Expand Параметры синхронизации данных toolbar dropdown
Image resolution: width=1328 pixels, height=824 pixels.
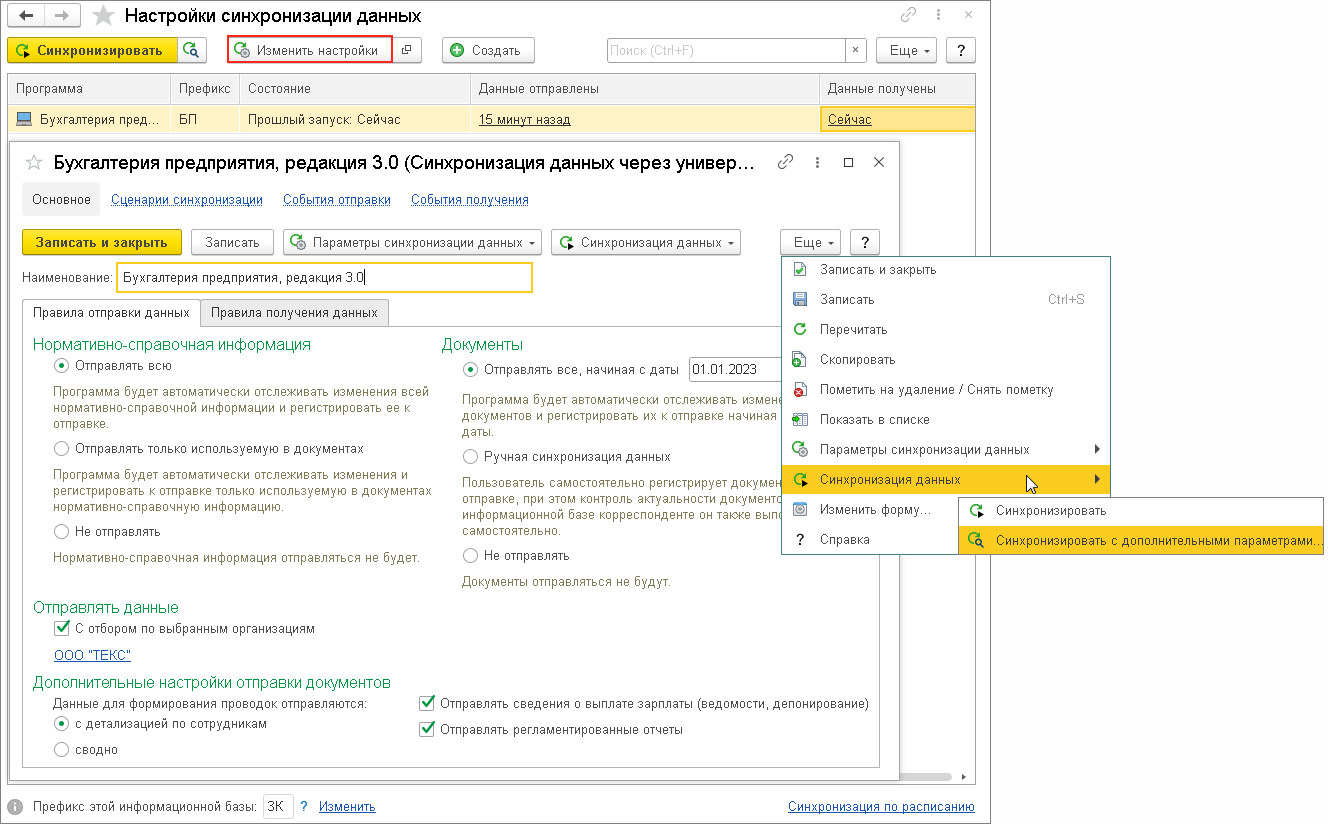tap(413, 242)
